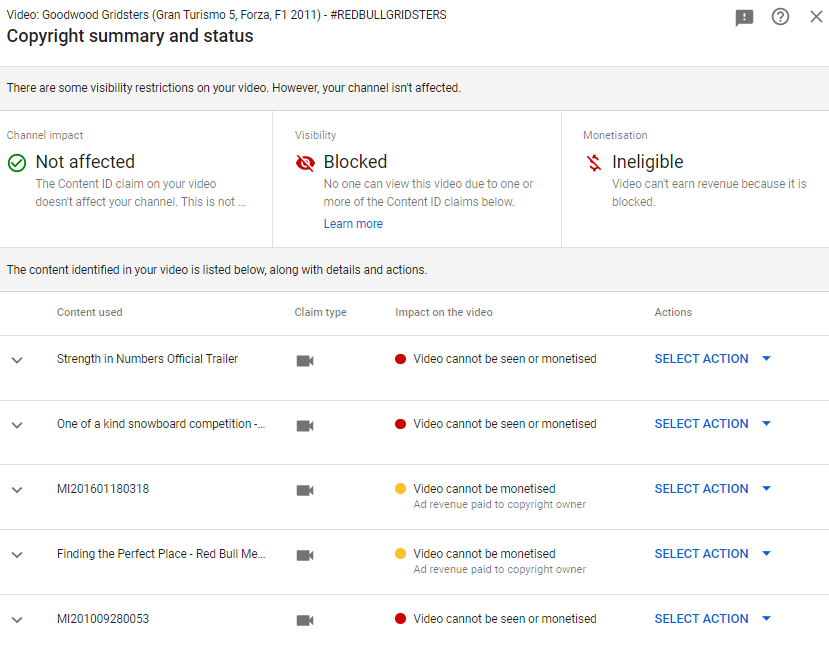The width and height of the screenshot is (829, 659).
Task: Open Select Action for Finding the Perfect Place
Action: [x=713, y=554]
